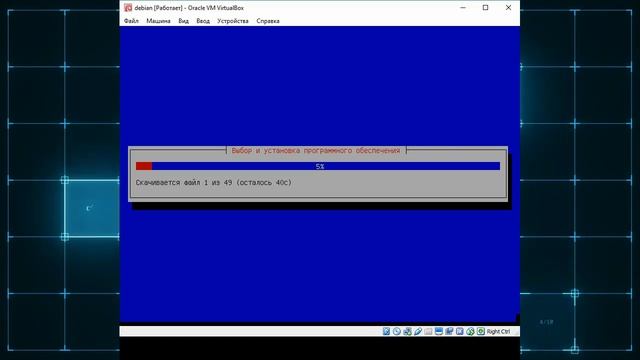The image size is (640, 360).
Task: Click the network adapter status icon
Action: pos(407,331)
